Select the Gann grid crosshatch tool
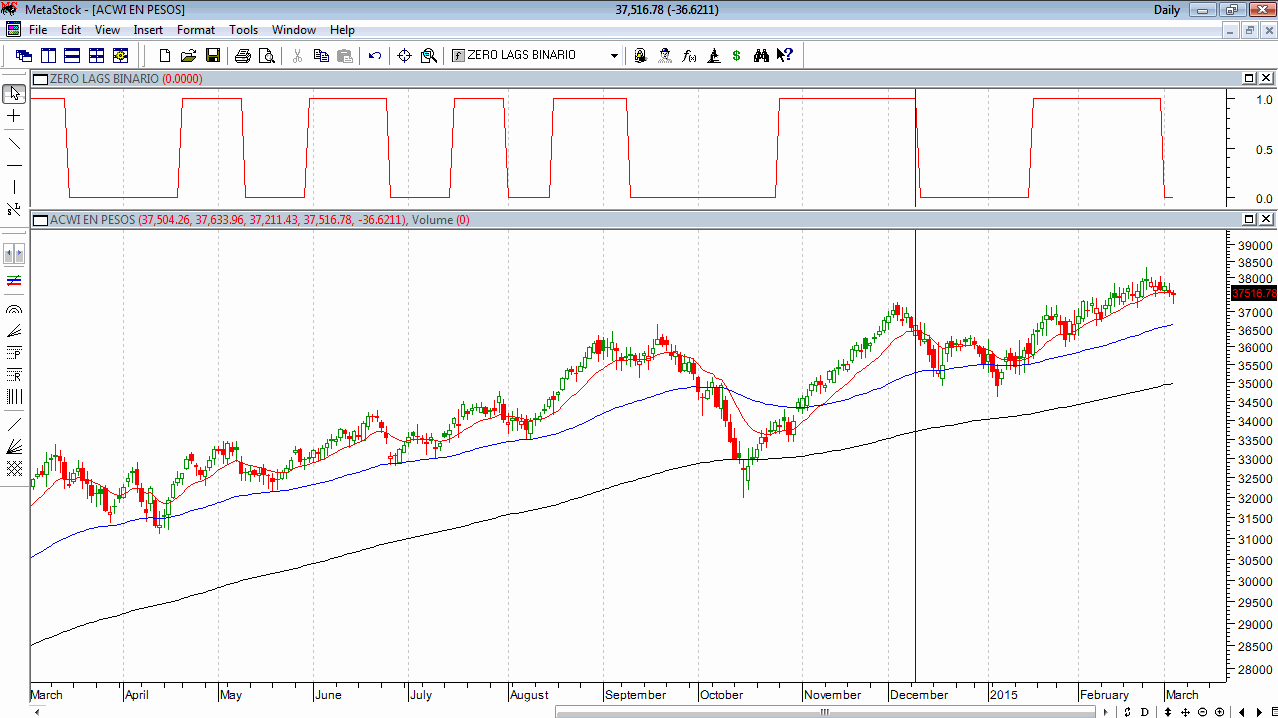The image size is (1278, 718). tap(14, 468)
